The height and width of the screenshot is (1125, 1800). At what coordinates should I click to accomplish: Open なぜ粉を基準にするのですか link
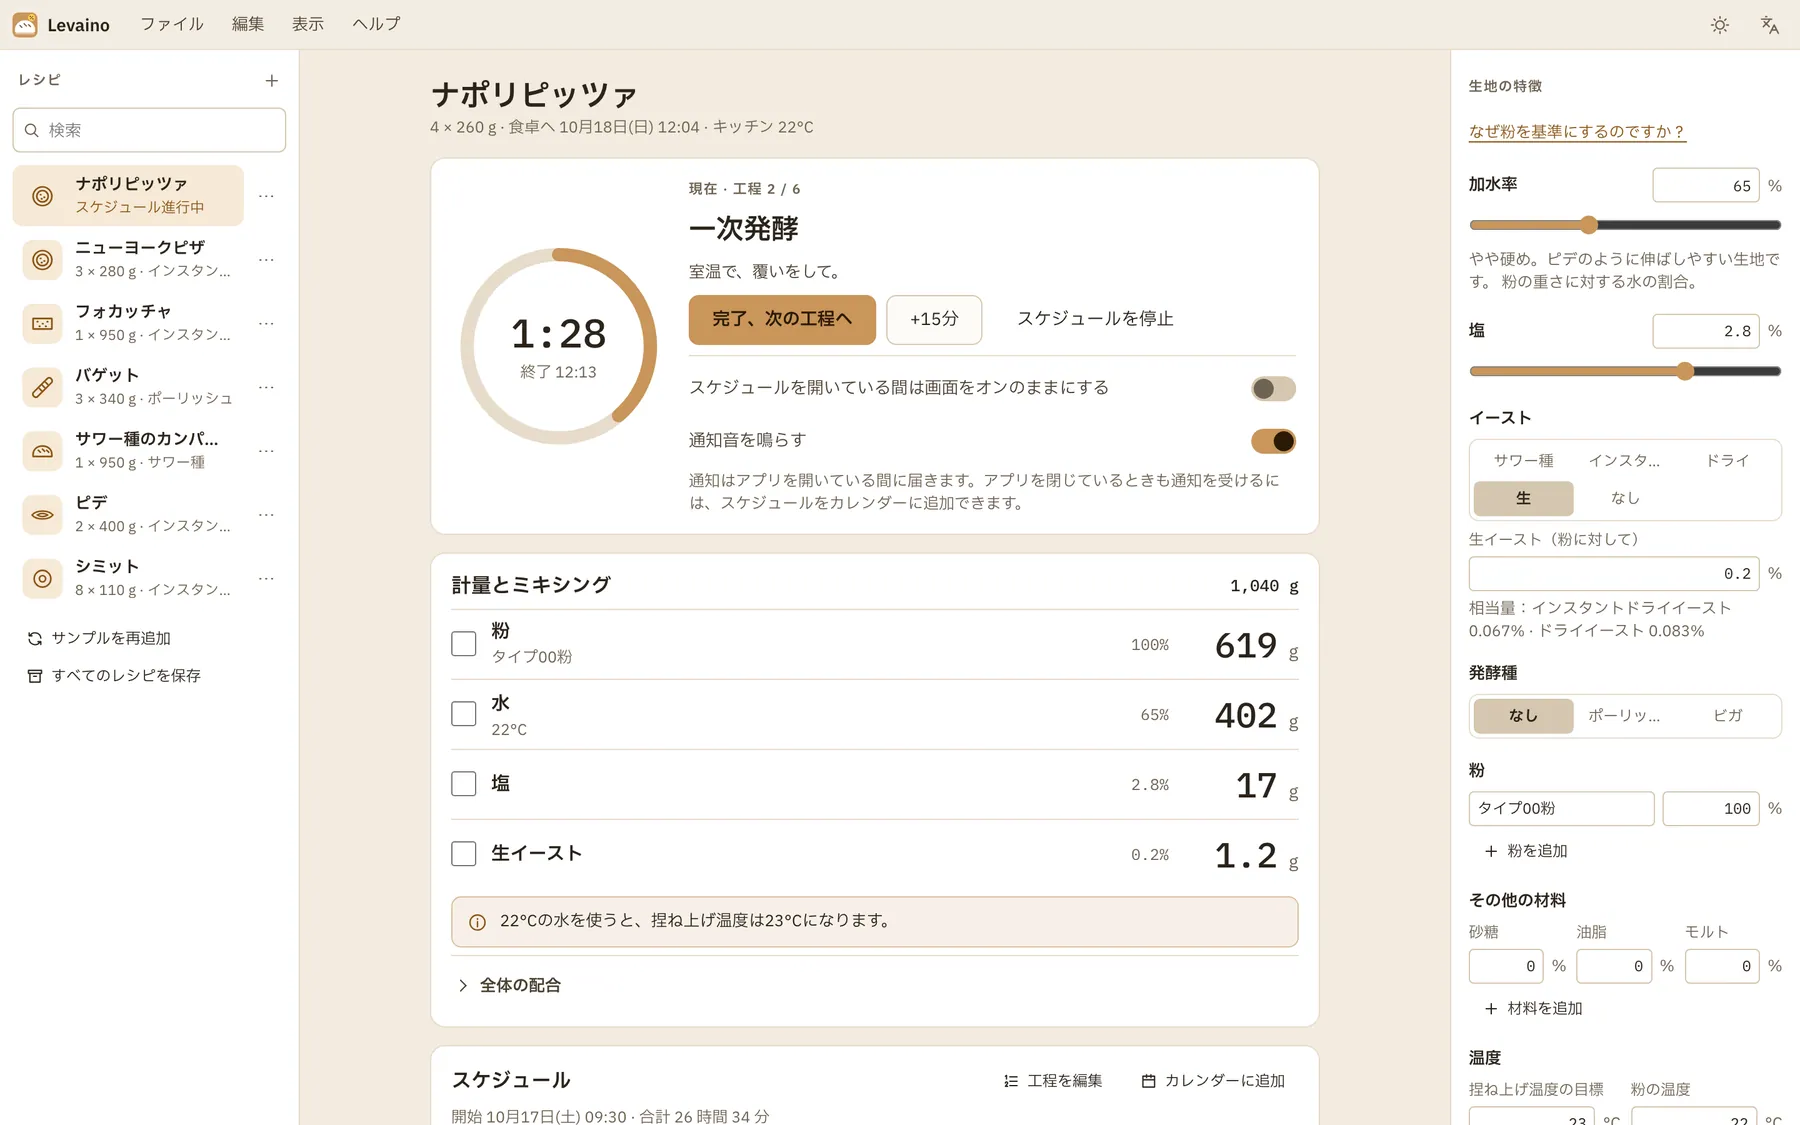pyautogui.click(x=1577, y=132)
